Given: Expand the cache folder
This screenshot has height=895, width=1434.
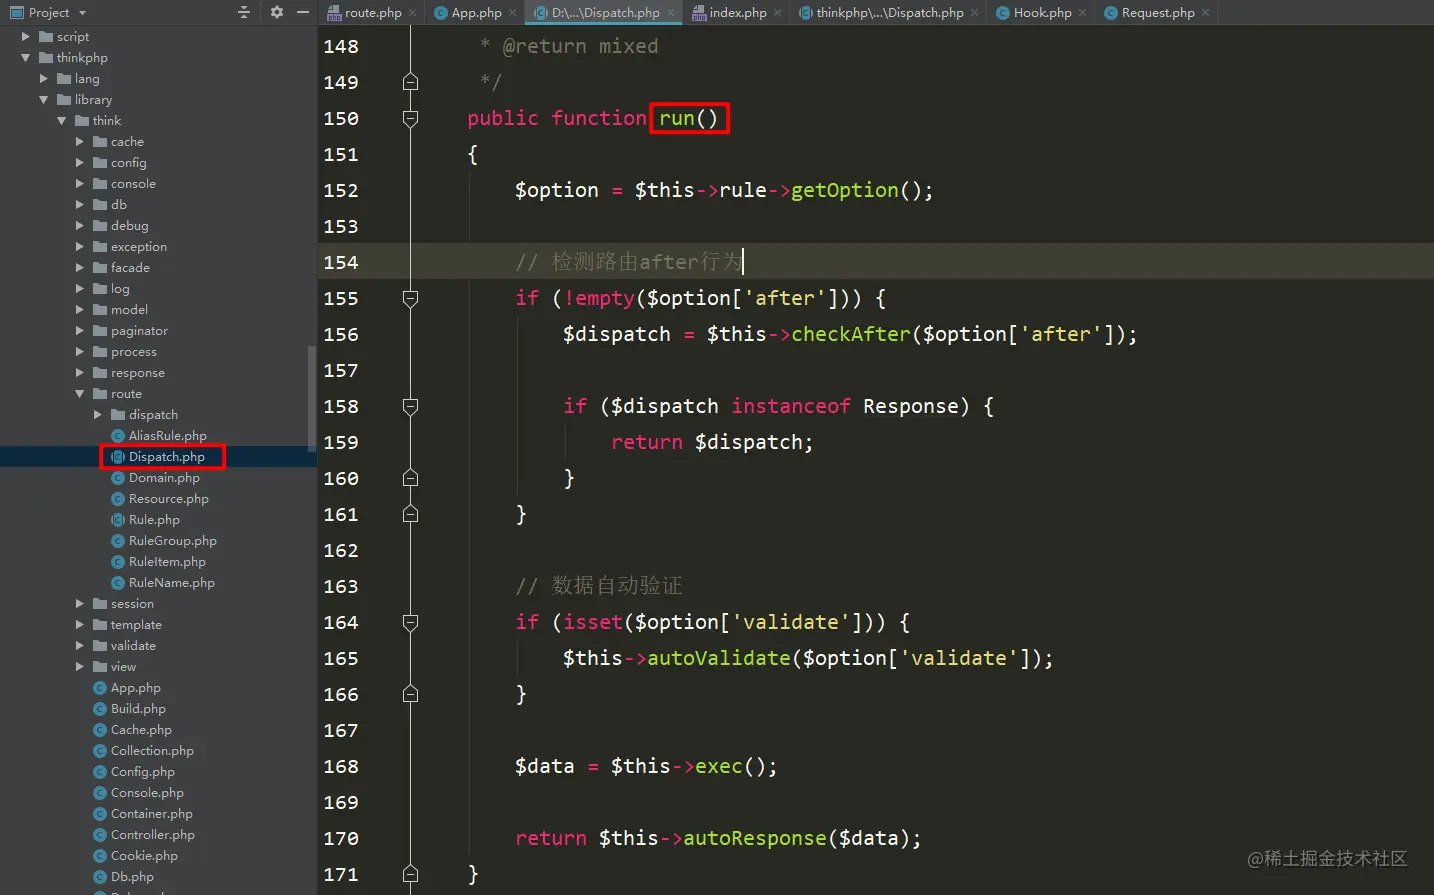Looking at the screenshot, I should tap(80, 142).
